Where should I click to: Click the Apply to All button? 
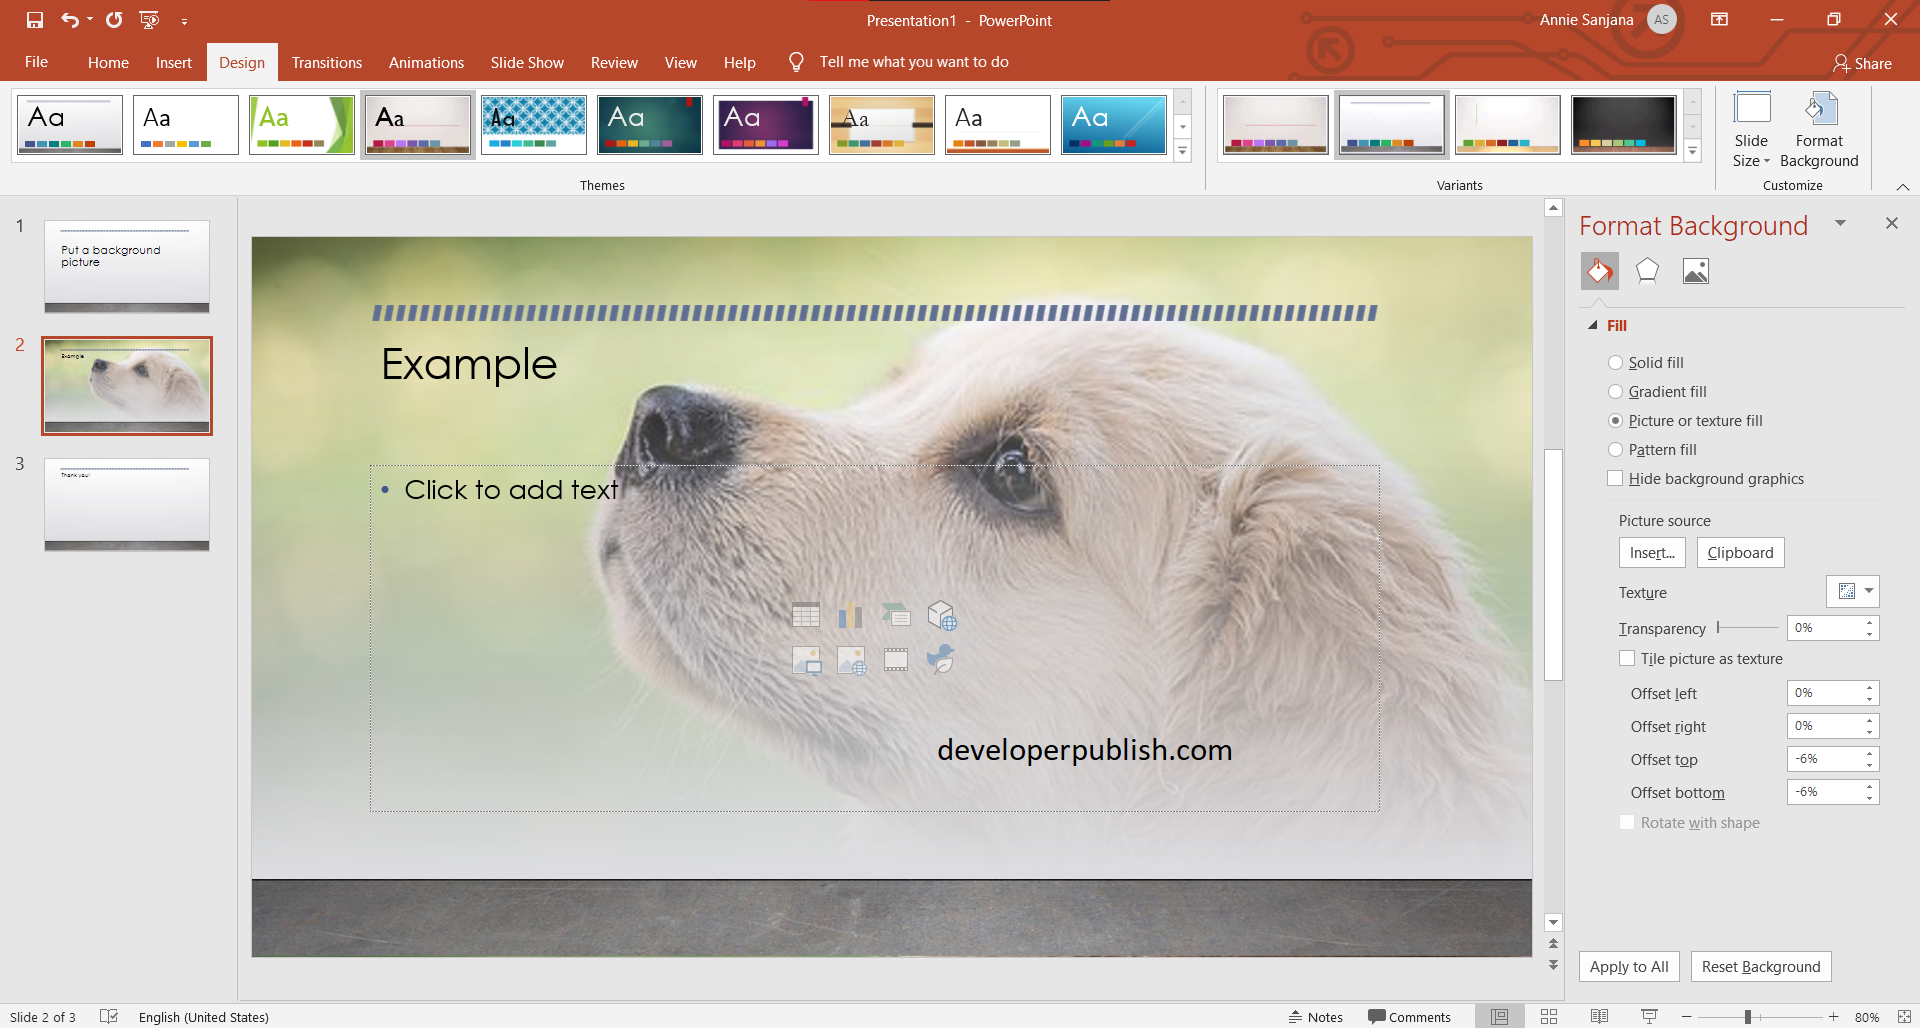tap(1628, 966)
